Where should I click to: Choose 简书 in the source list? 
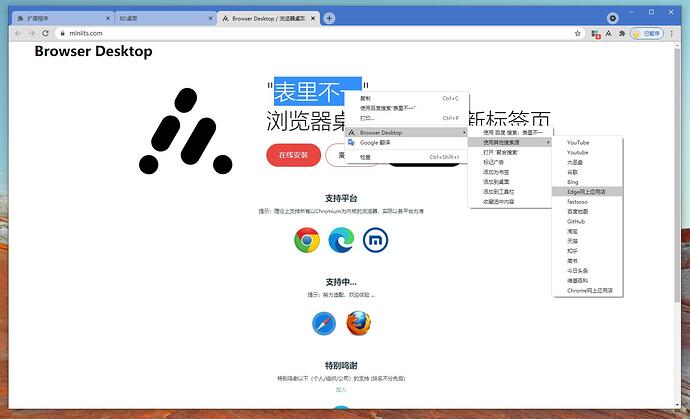pos(587,261)
